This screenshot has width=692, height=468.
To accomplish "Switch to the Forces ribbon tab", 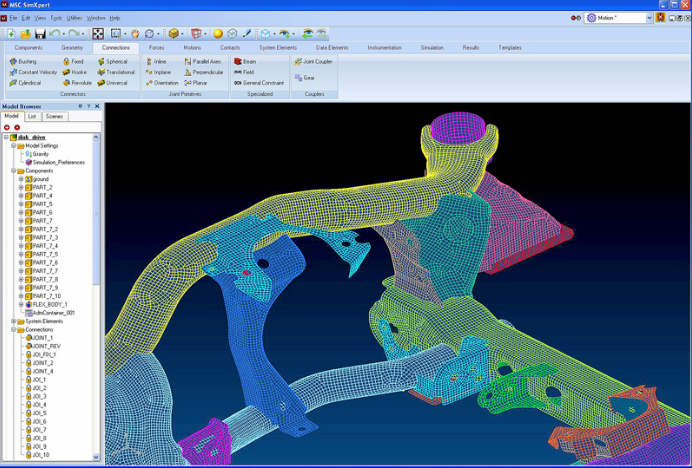I will coord(157,48).
